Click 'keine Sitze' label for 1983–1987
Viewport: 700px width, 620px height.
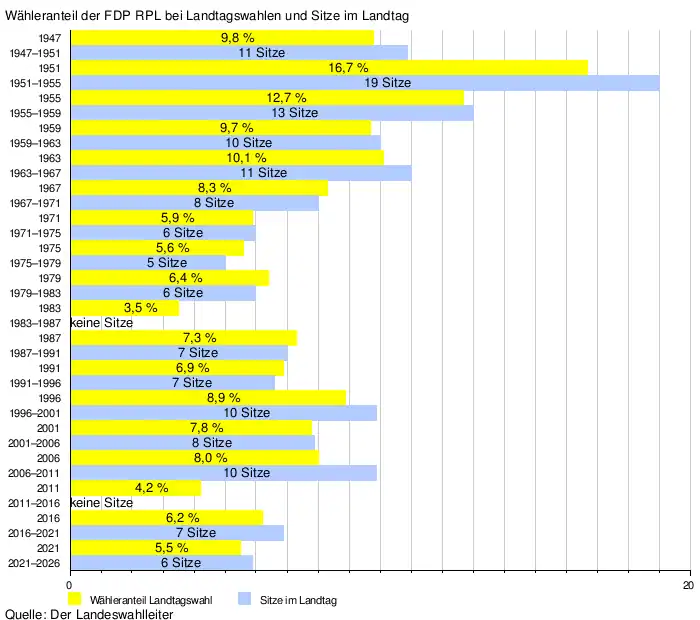[102, 323]
